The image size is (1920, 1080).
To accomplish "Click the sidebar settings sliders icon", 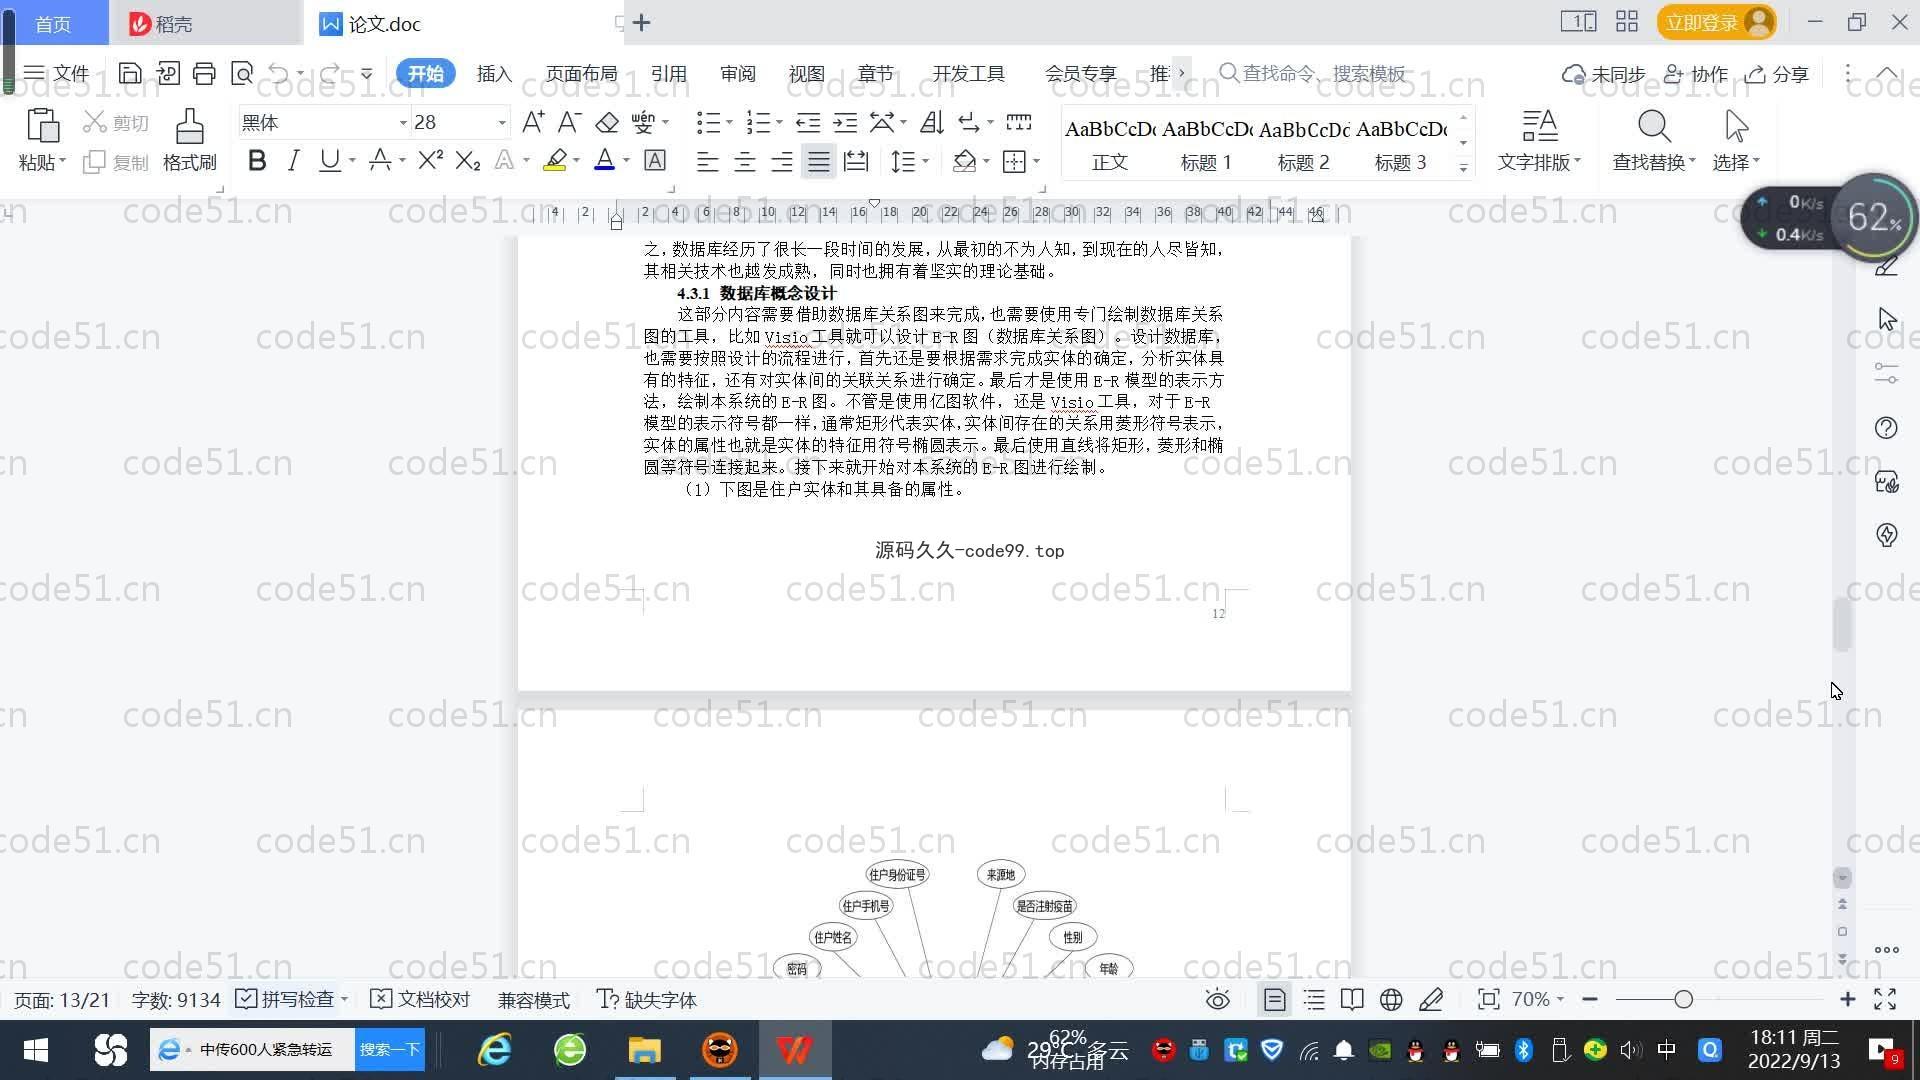I will point(1886,374).
